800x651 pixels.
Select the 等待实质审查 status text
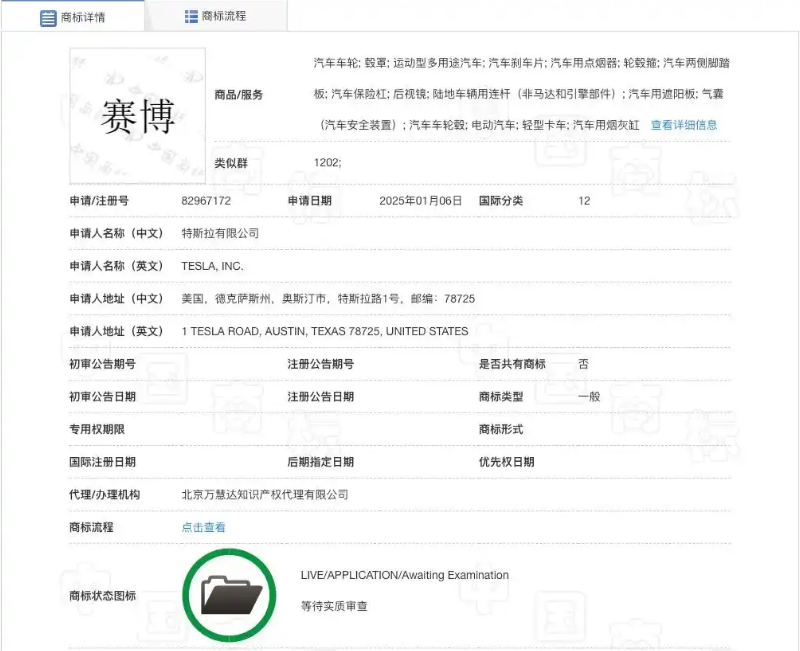pyautogui.click(x=334, y=606)
